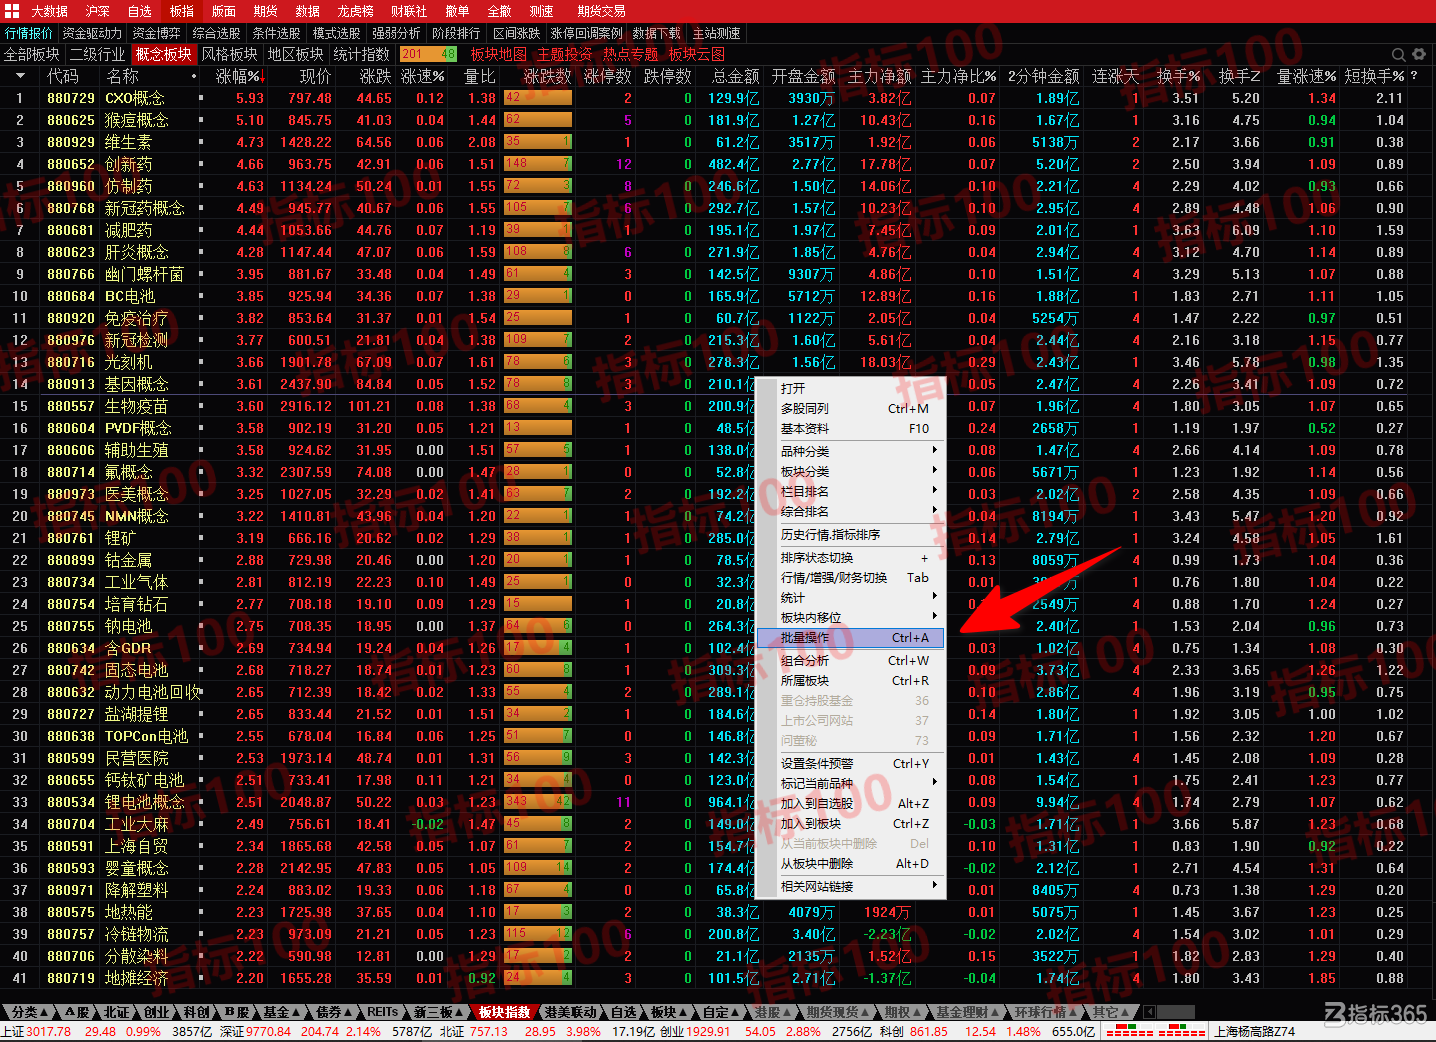Open the 大数据 top menu
This screenshot has height=1042, width=1436.
[50, 11]
